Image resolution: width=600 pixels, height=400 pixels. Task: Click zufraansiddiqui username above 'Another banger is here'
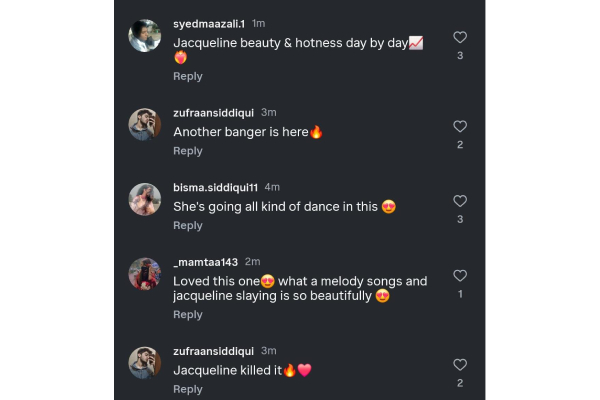[214, 112]
